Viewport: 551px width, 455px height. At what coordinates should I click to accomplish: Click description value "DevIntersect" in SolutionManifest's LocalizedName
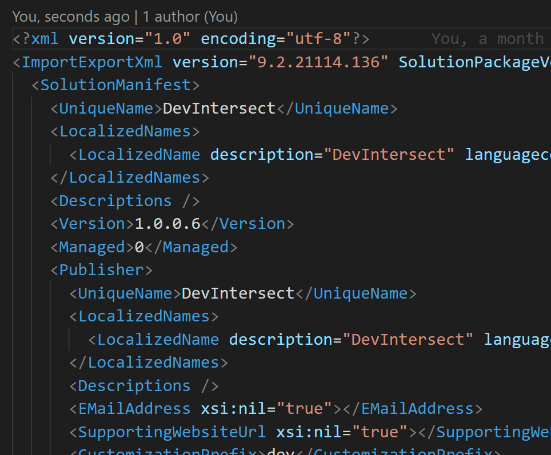389,155
